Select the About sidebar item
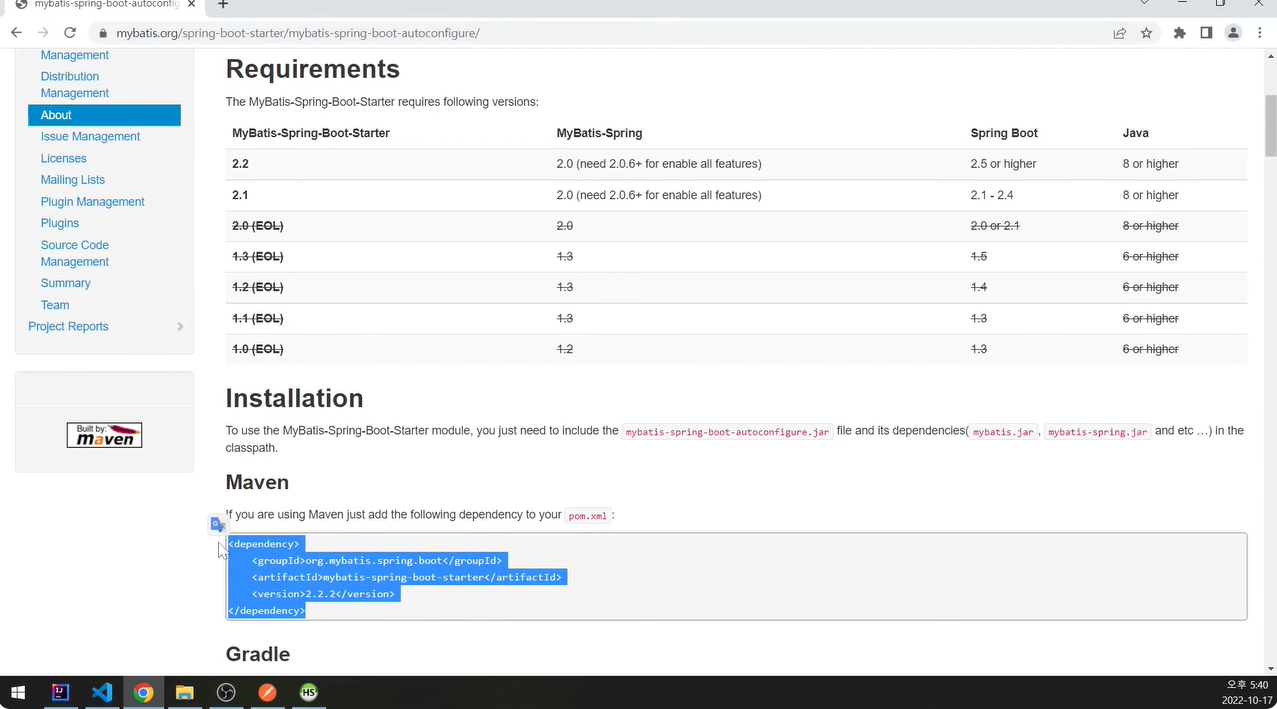The height and width of the screenshot is (709, 1277). click(104, 115)
